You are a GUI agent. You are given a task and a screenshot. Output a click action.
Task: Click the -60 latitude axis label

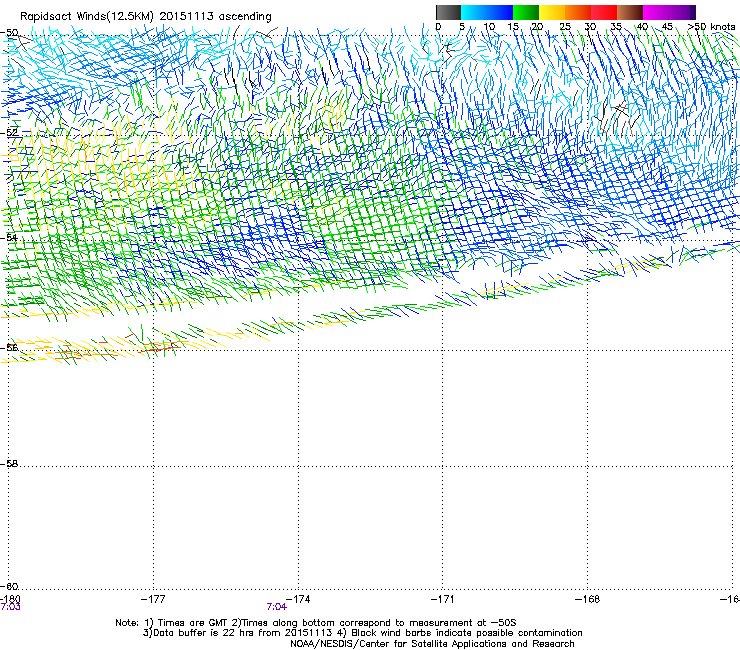tap(9, 586)
